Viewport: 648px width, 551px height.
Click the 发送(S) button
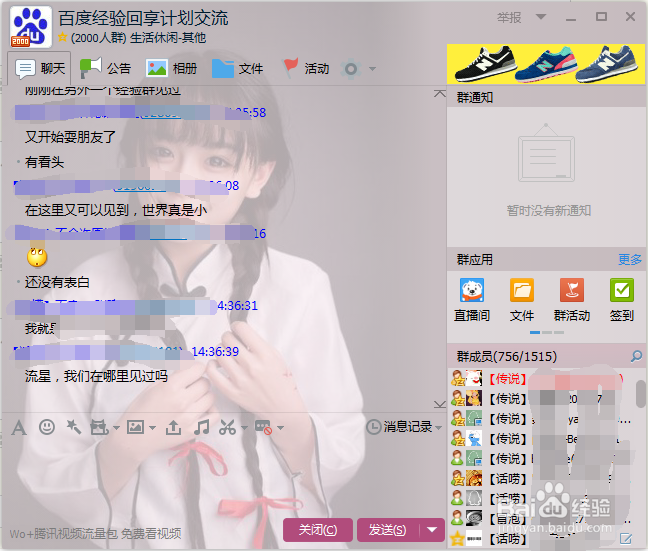click(x=388, y=530)
